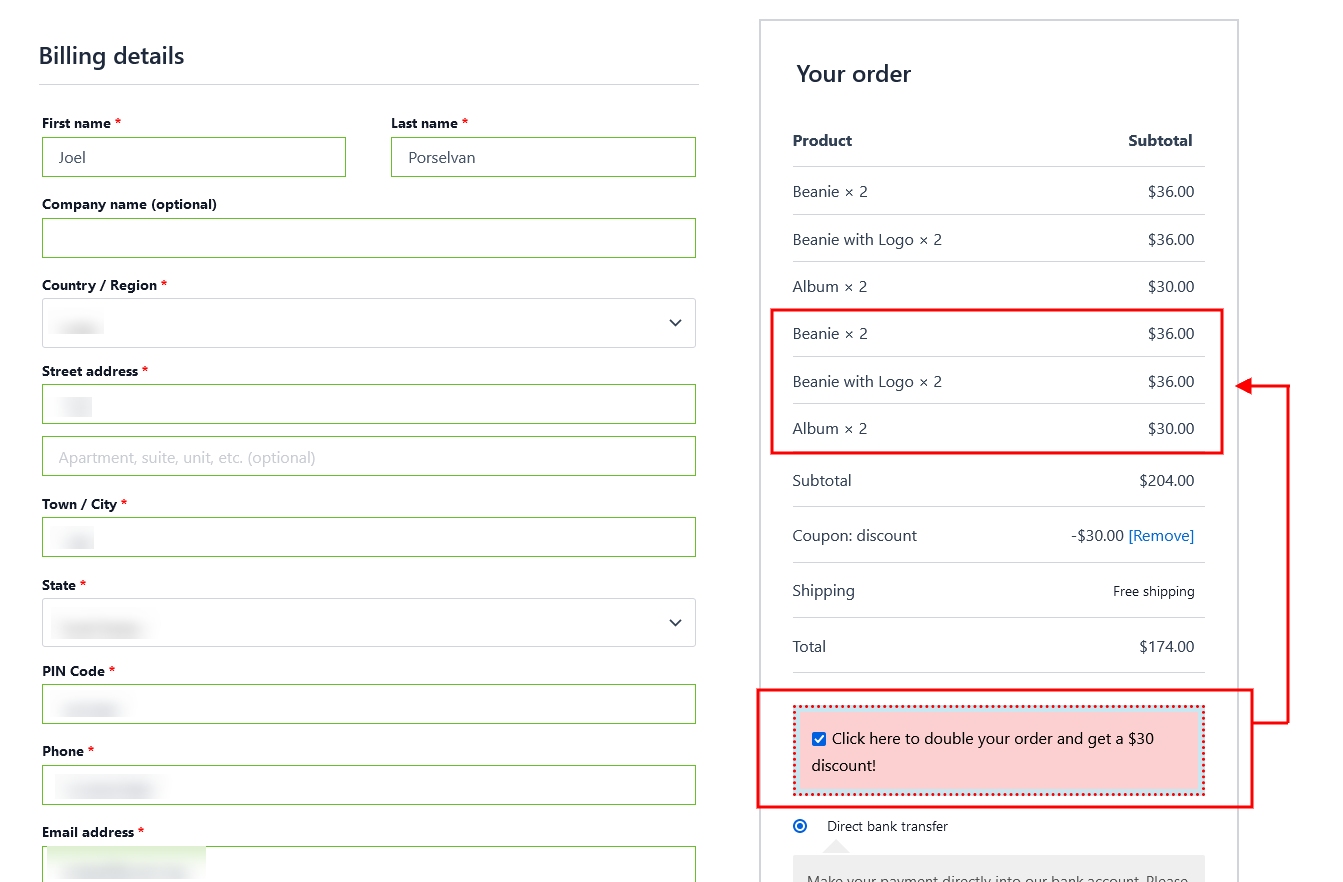
Task: Click the Free shipping text
Action: [1153, 591]
